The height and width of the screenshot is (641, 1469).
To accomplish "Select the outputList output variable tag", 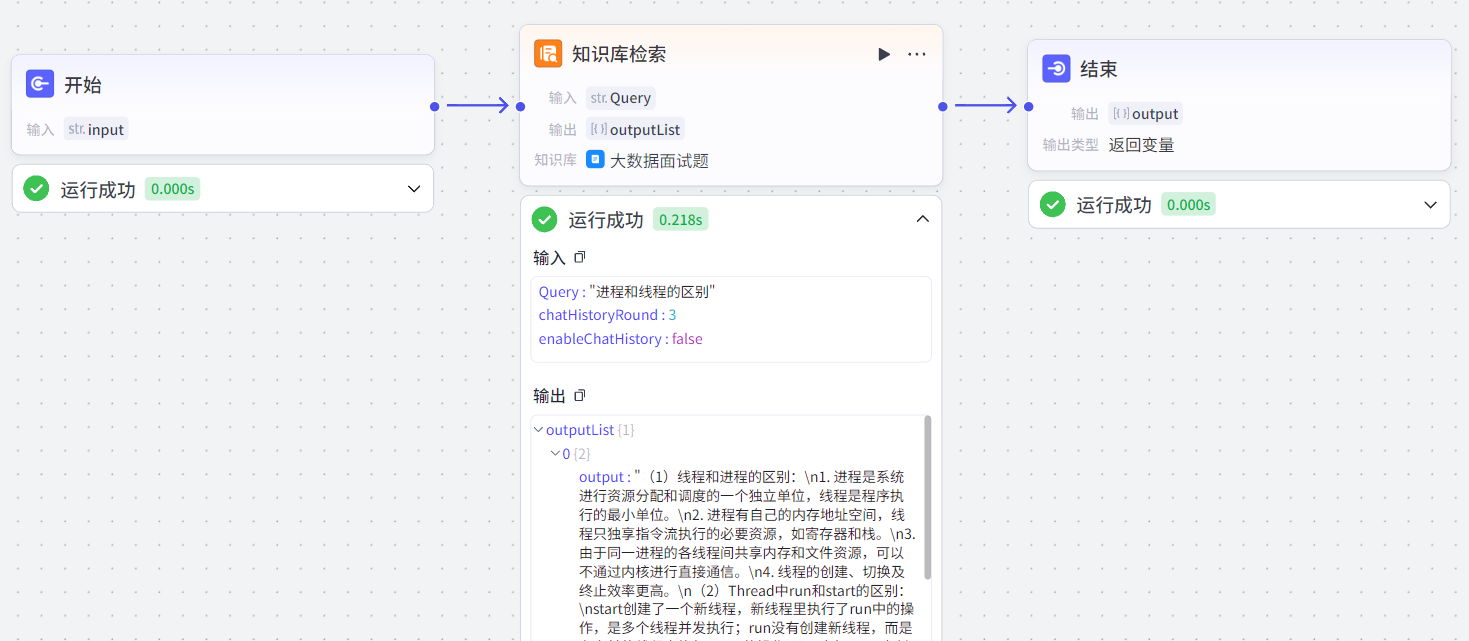I will coord(636,129).
